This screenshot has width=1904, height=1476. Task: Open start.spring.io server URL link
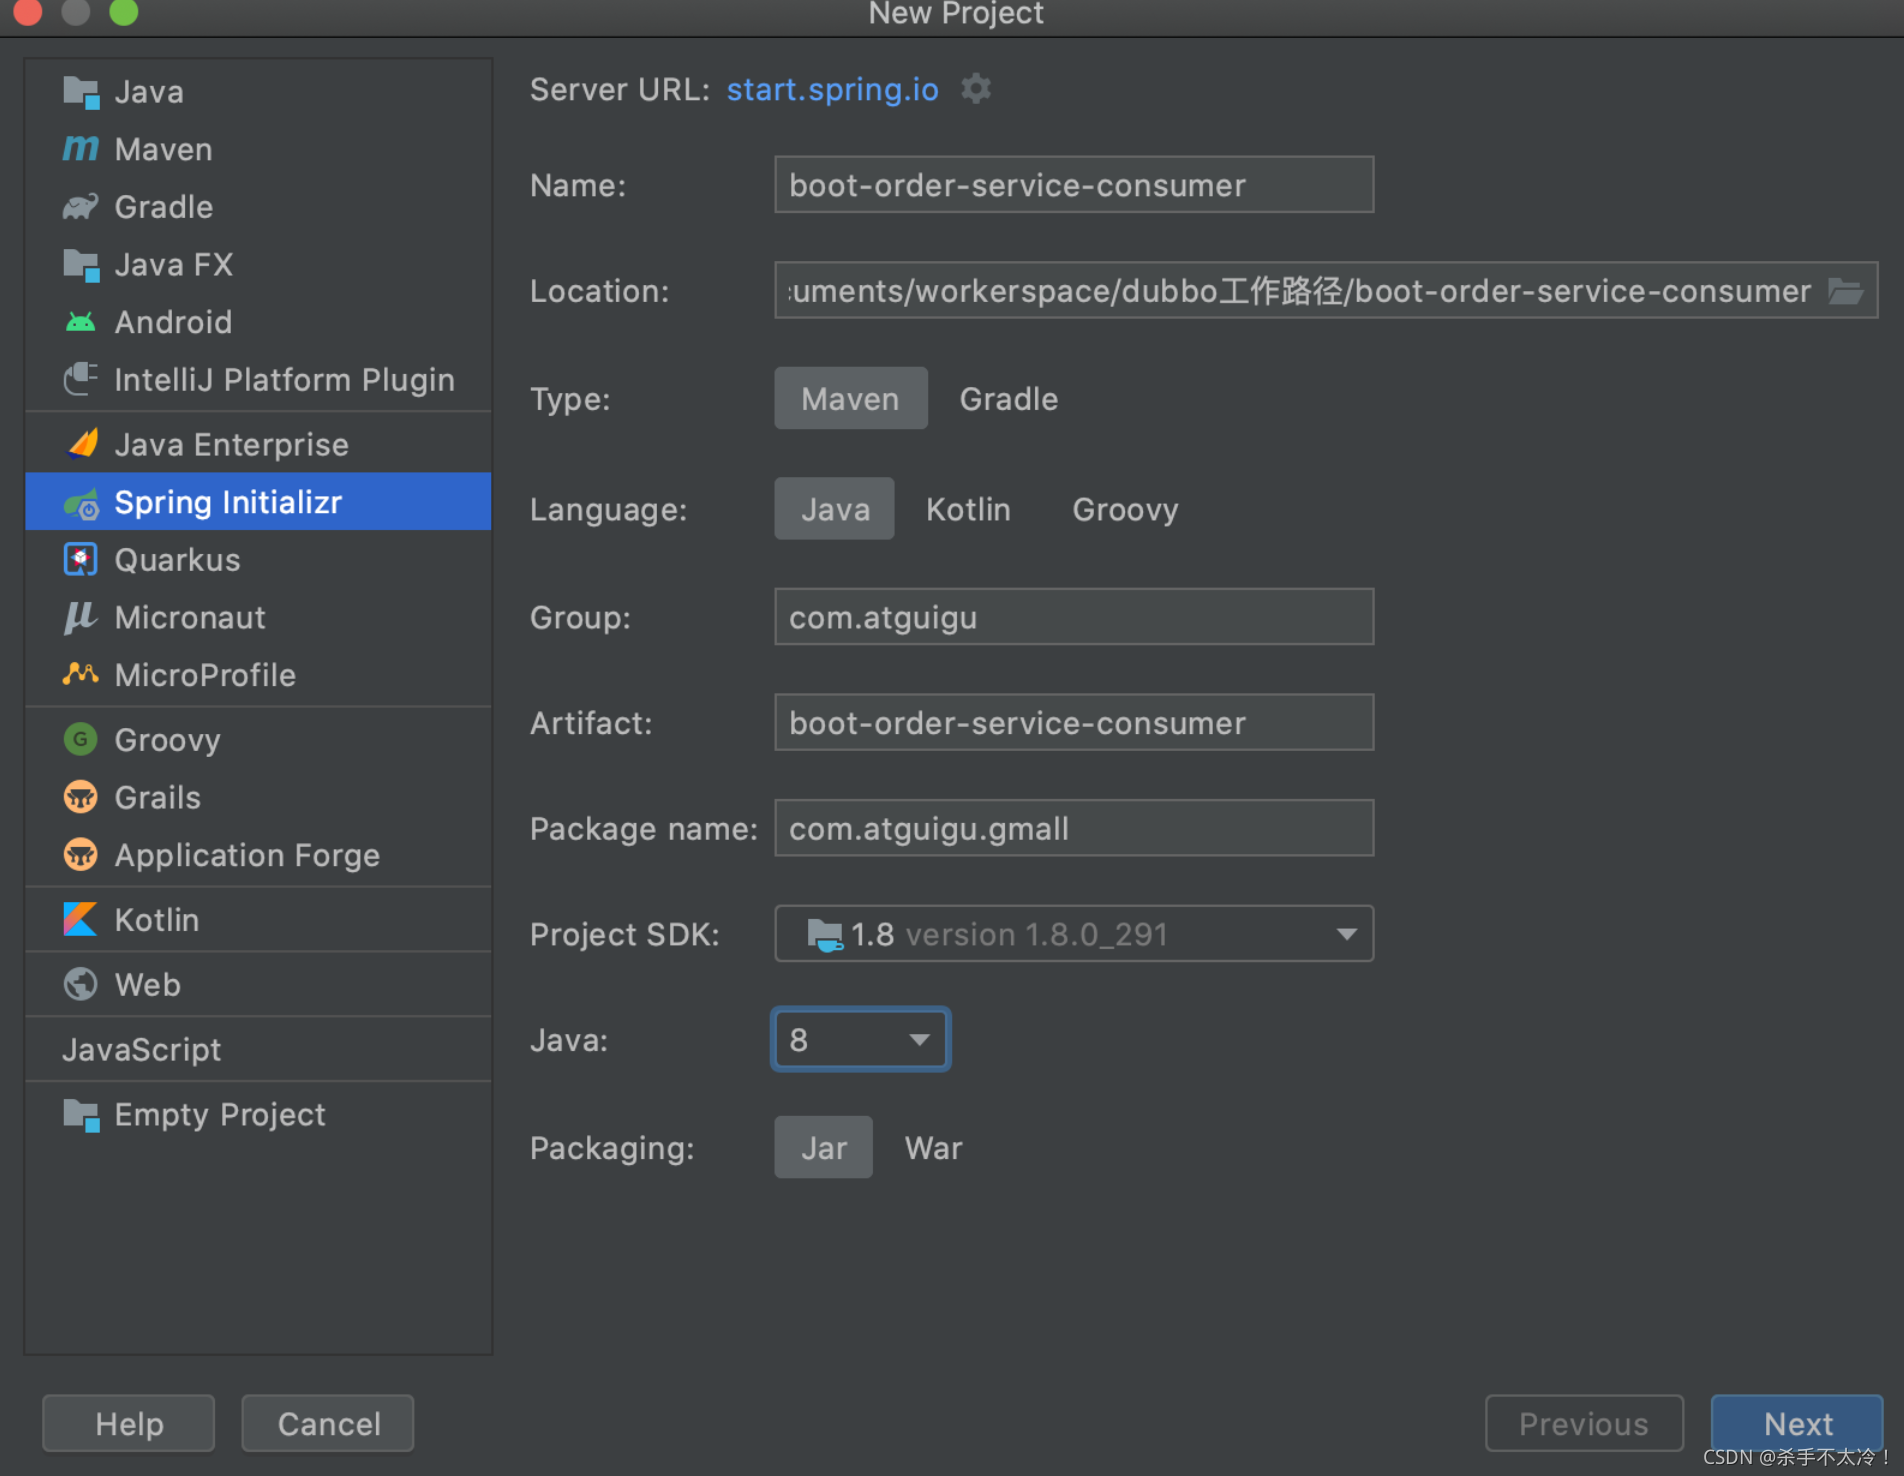pos(832,89)
